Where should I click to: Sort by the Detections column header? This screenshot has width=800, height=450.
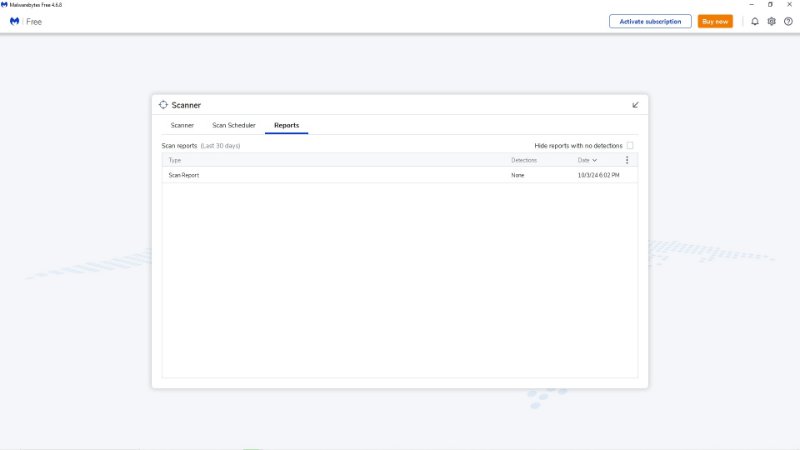tap(524, 160)
